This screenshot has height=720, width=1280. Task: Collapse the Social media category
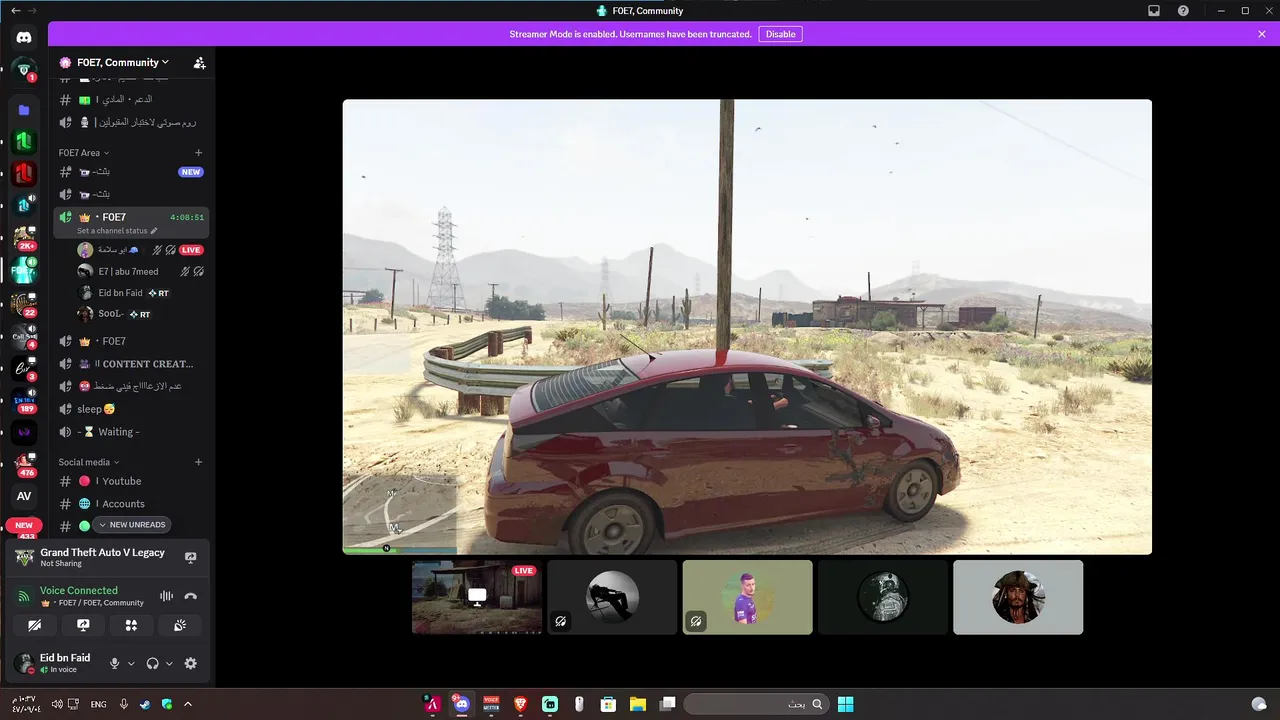point(89,462)
